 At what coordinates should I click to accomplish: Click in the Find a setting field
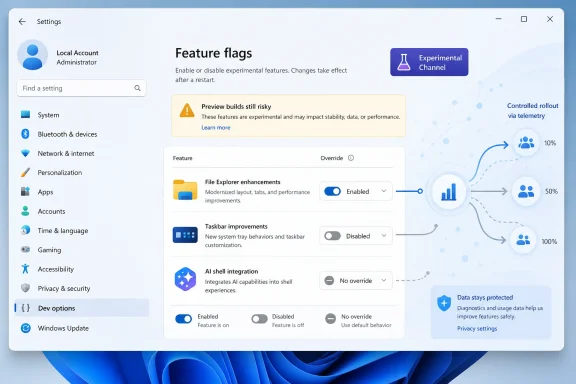(x=82, y=88)
